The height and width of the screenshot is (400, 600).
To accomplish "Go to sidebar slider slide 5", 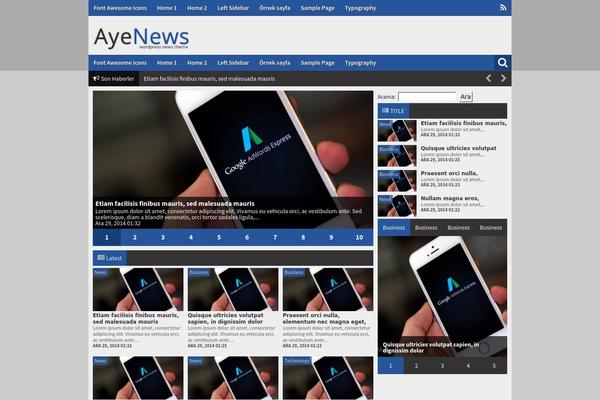I will (494, 366).
